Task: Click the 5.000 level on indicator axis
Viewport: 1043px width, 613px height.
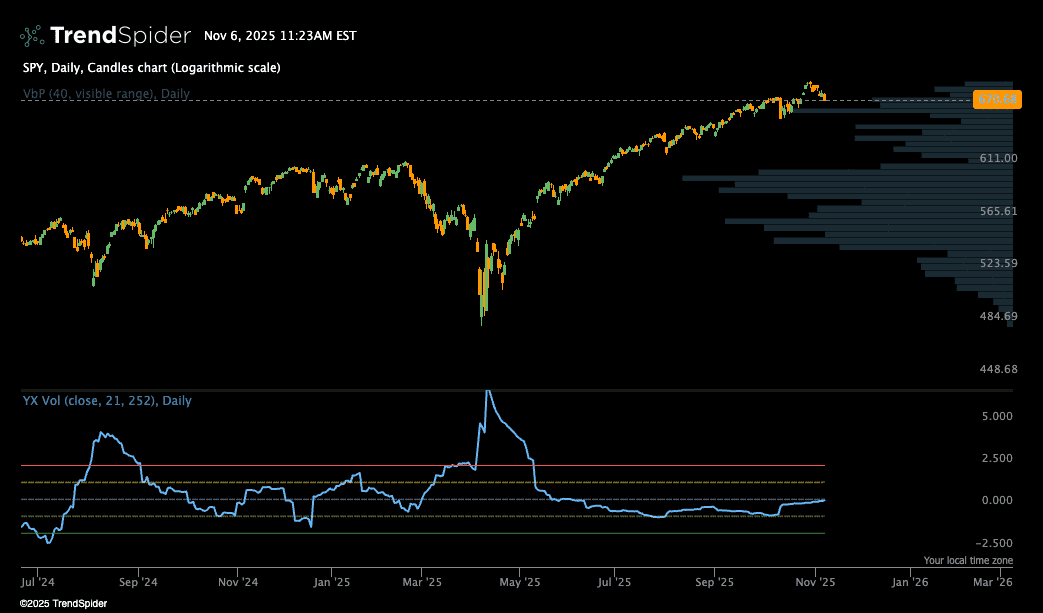Action: [1000, 416]
